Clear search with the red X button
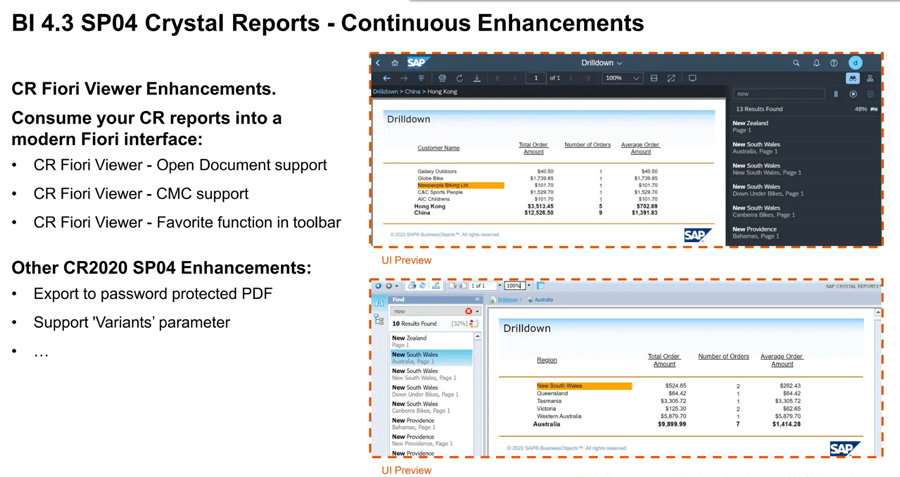Screen dimensions: 900x477 pos(468,311)
